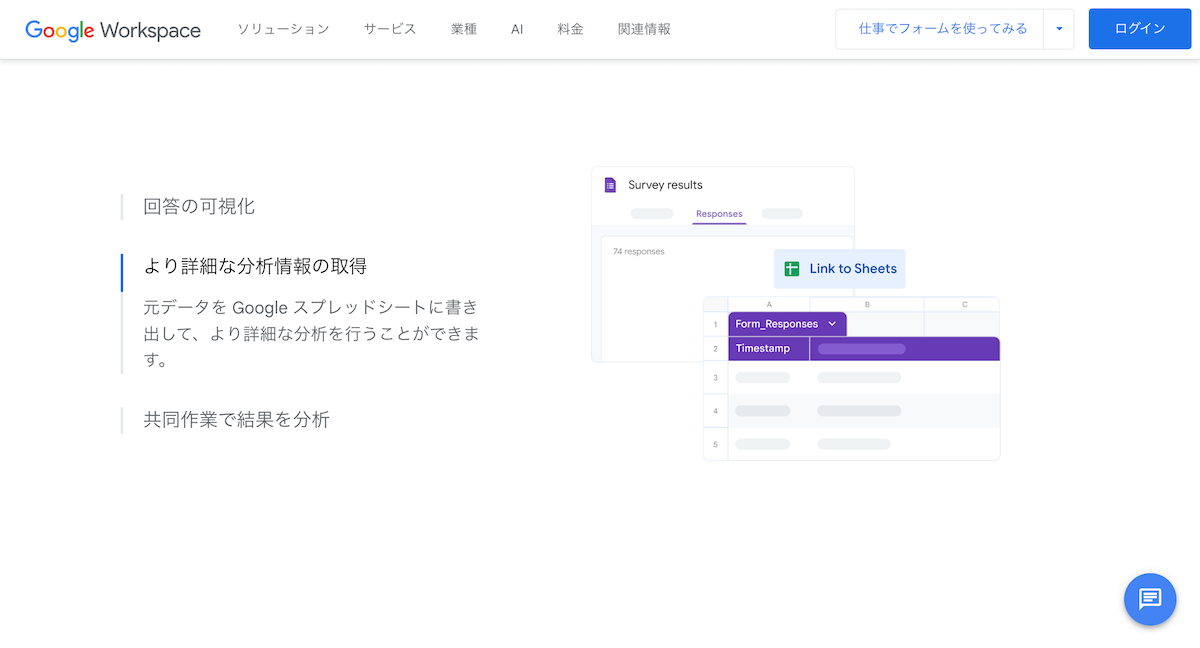Open the Form_Responses dropdown chevron
The image size is (1200, 648).
click(x=832, y=324)
